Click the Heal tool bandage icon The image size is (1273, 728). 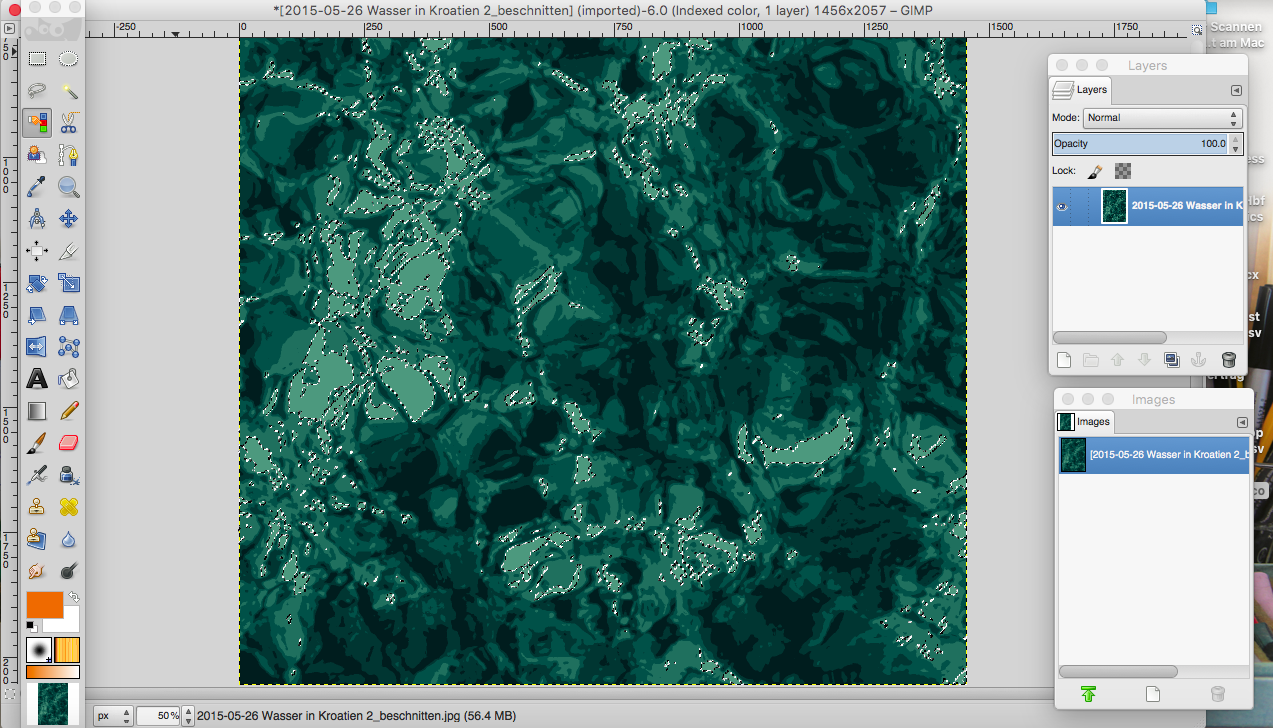point(69,507)
